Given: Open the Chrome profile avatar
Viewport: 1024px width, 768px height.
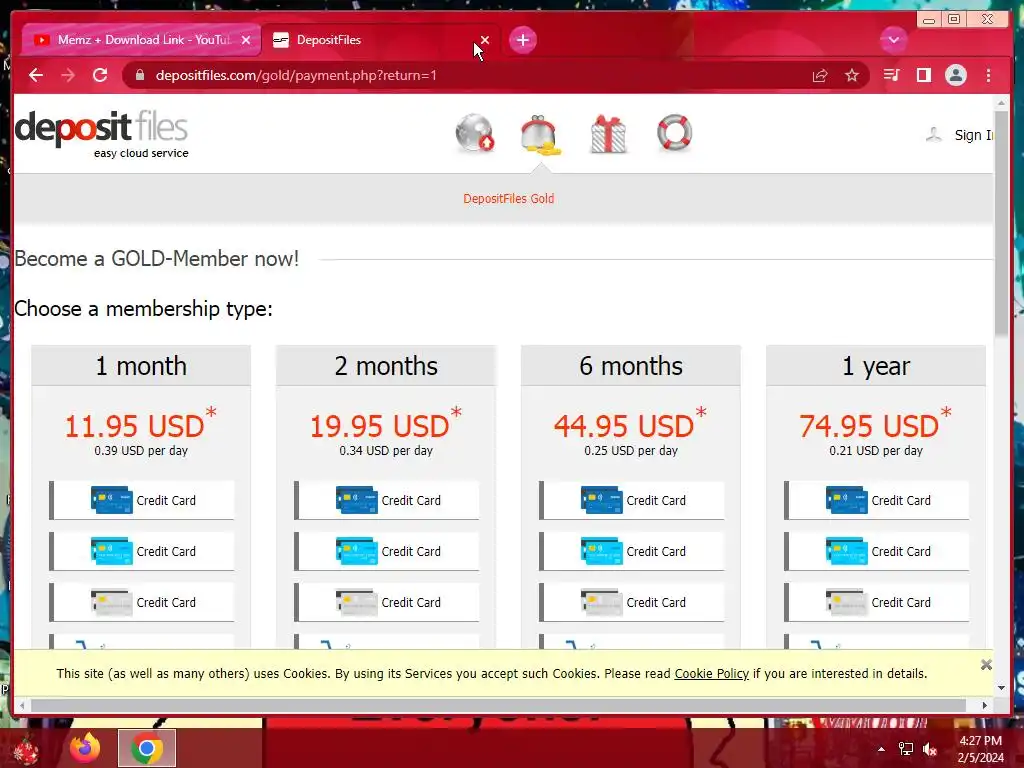Looking at the screenshot, I should [x=955, y=75].
